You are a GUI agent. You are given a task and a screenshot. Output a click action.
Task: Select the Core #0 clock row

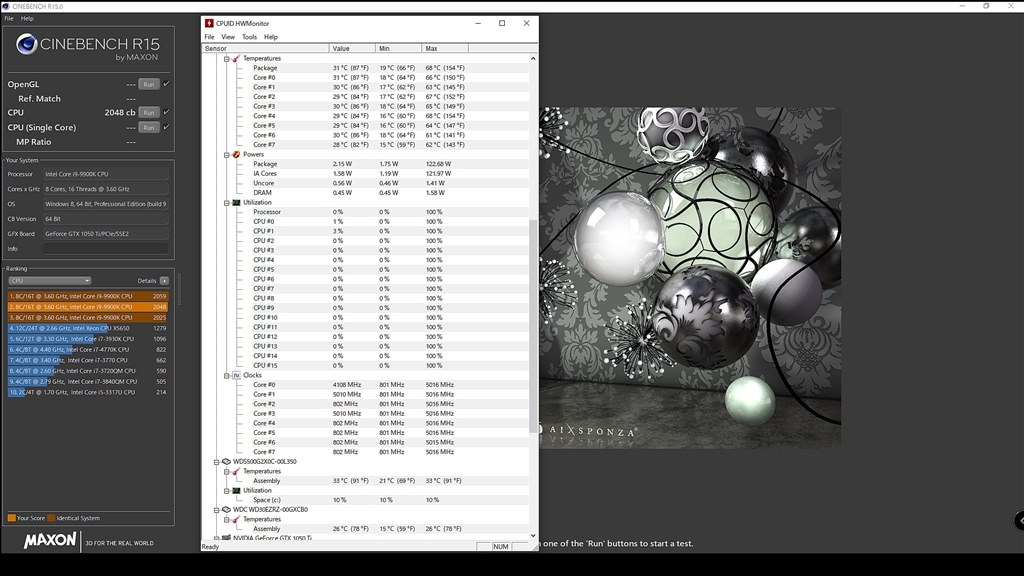click(366, 385)
